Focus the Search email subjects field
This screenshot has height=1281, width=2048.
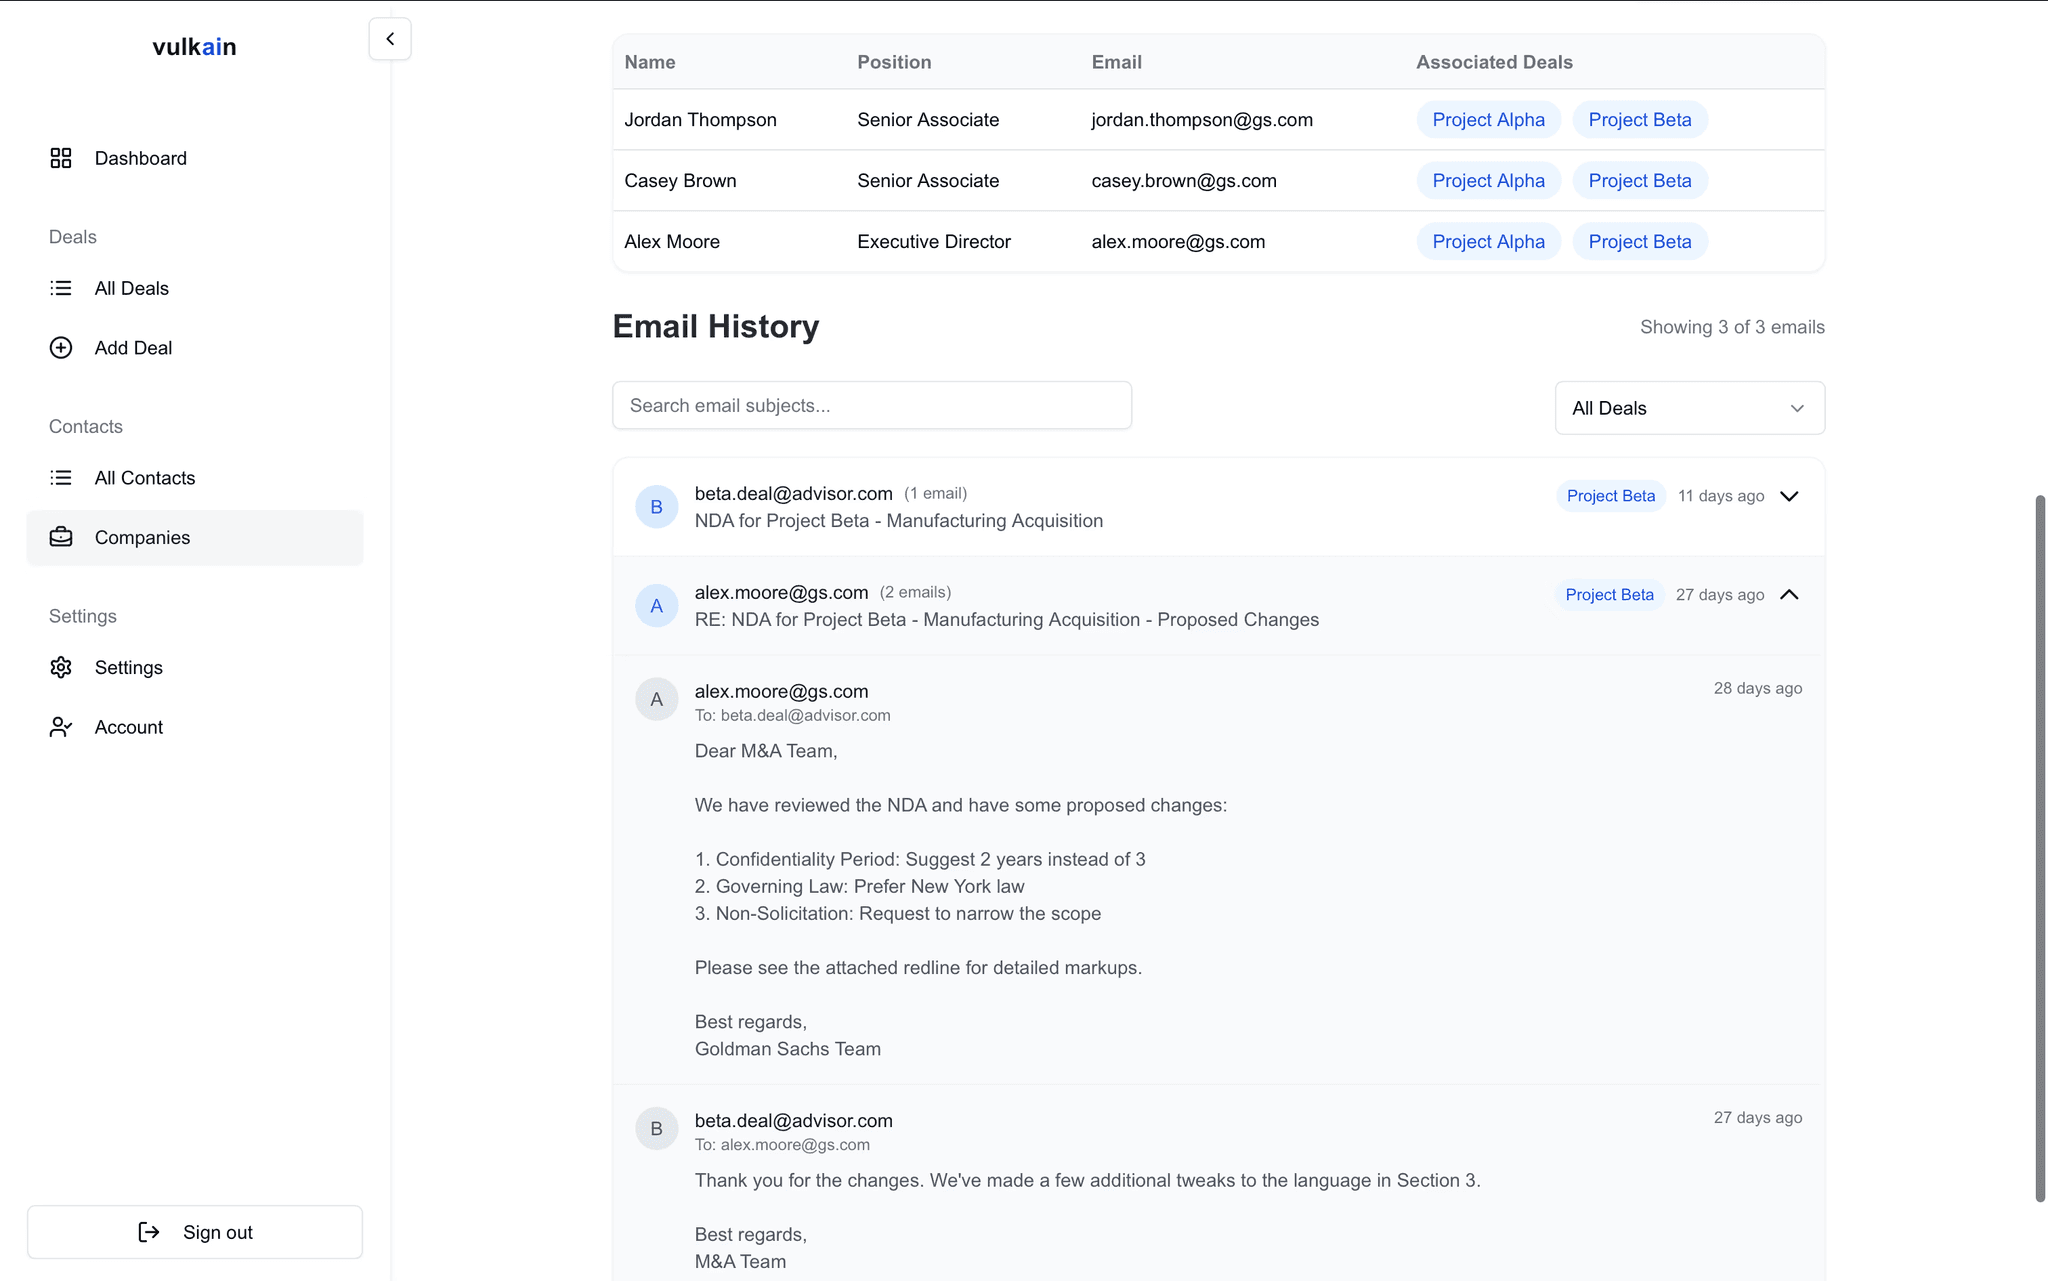click(871, 406)
